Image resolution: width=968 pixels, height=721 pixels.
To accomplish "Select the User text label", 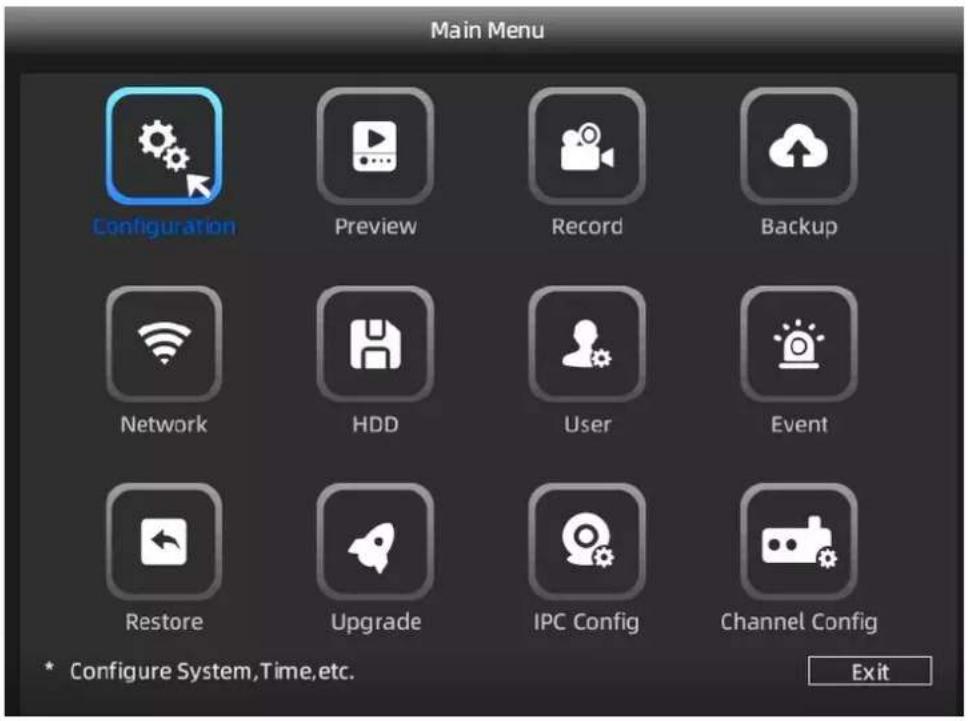I will 587,424.
